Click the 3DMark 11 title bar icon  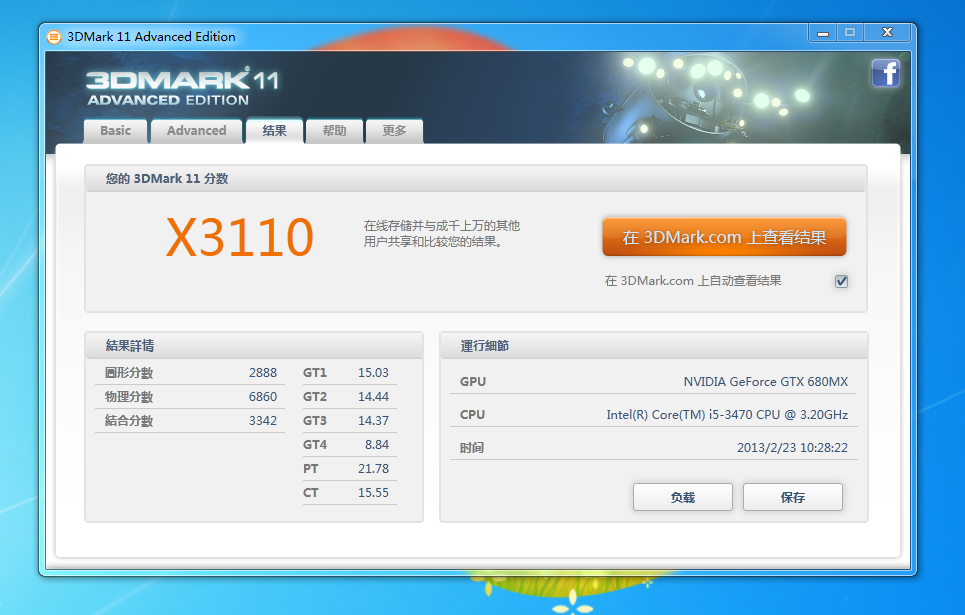[x=54, y=37]
